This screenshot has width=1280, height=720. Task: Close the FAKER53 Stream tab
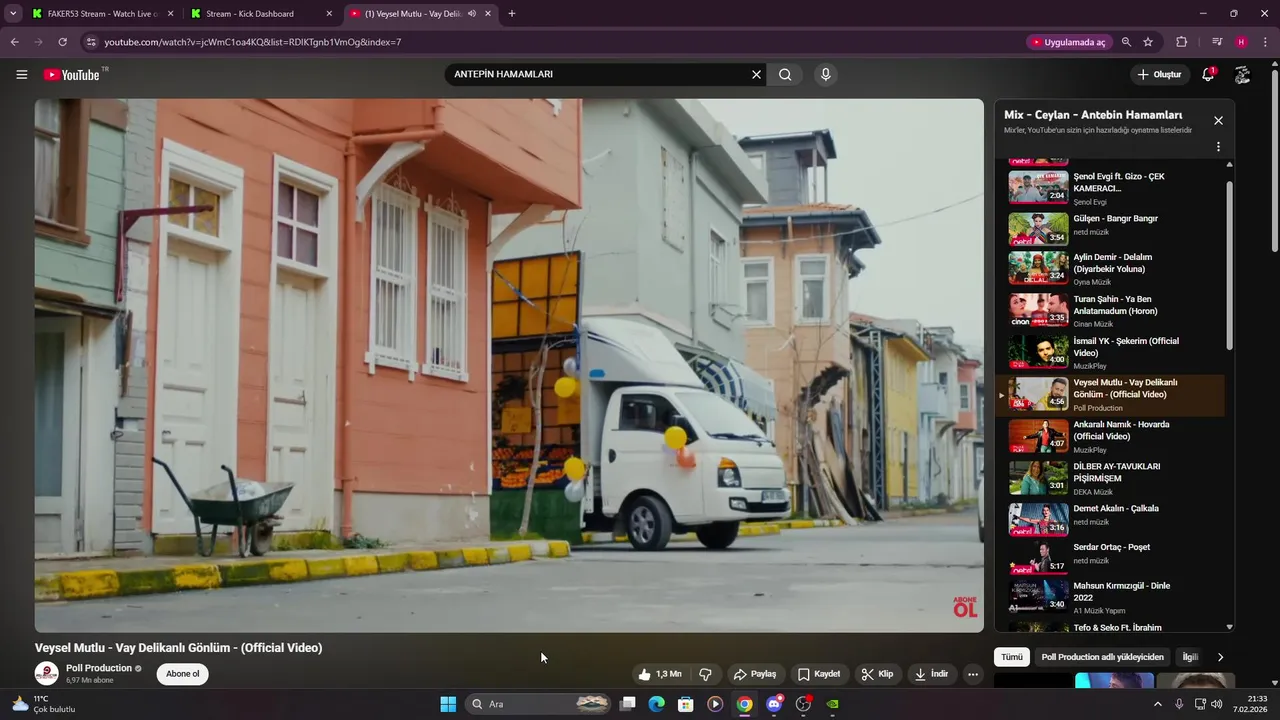pyautogui.click(x=170, y=14)
